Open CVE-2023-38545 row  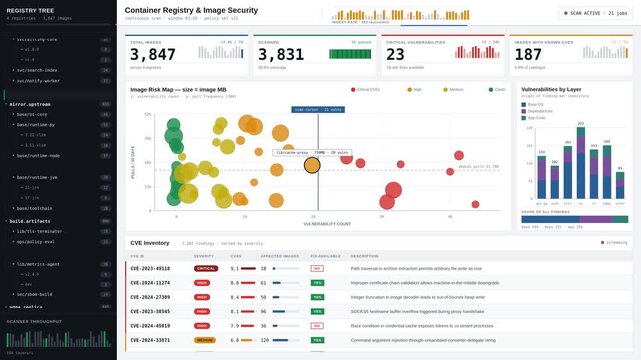(379, 311)
